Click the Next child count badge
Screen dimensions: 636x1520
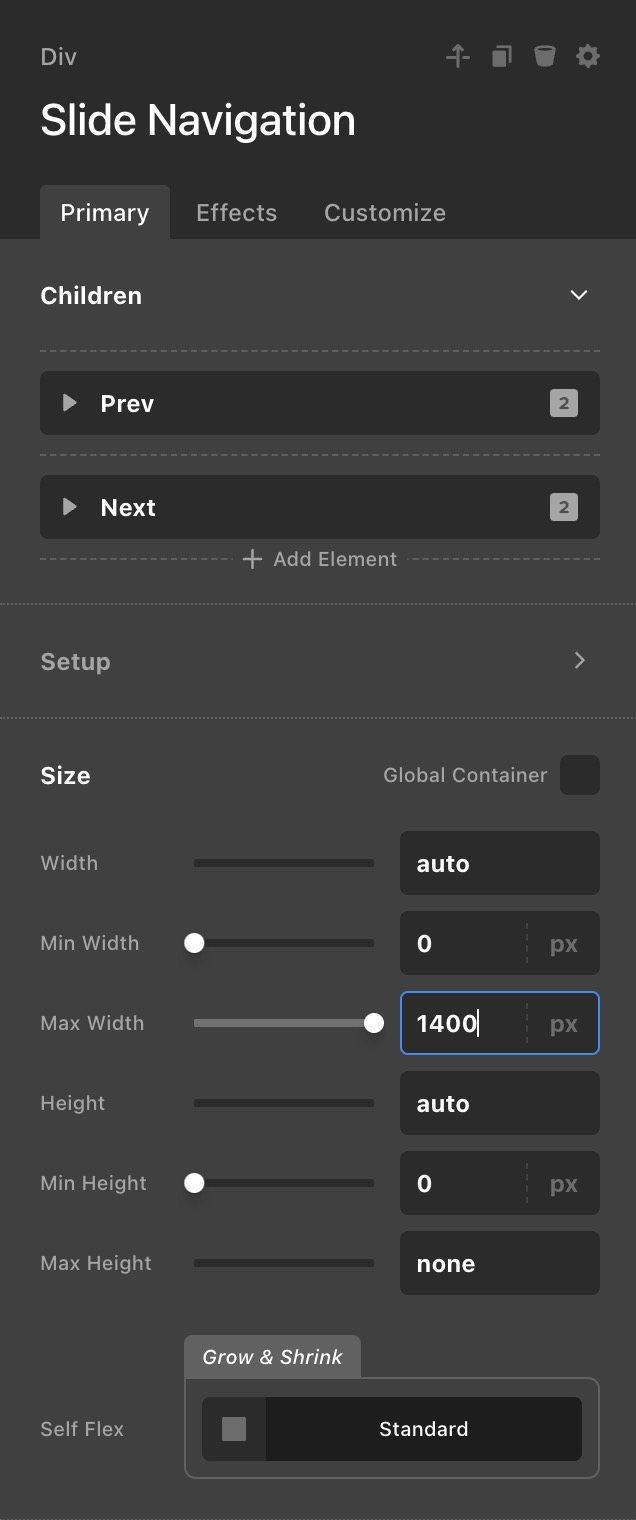click(x=563, y=508)
